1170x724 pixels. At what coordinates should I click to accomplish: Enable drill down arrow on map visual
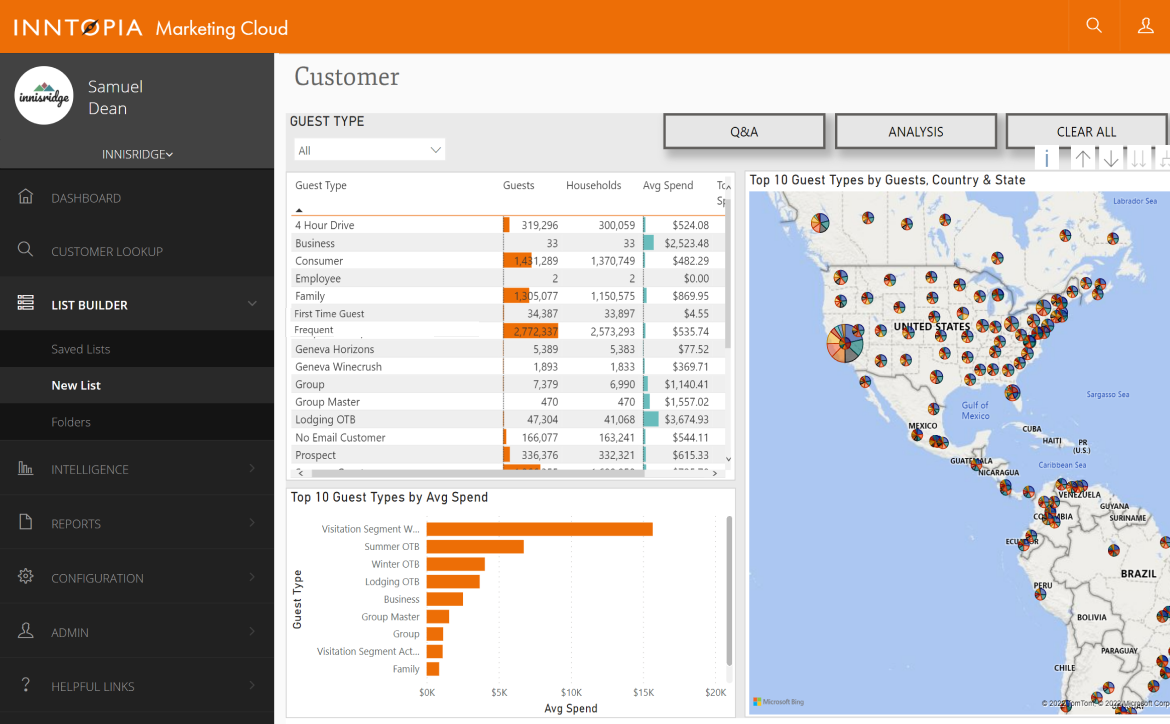[x=1111, y=159]
